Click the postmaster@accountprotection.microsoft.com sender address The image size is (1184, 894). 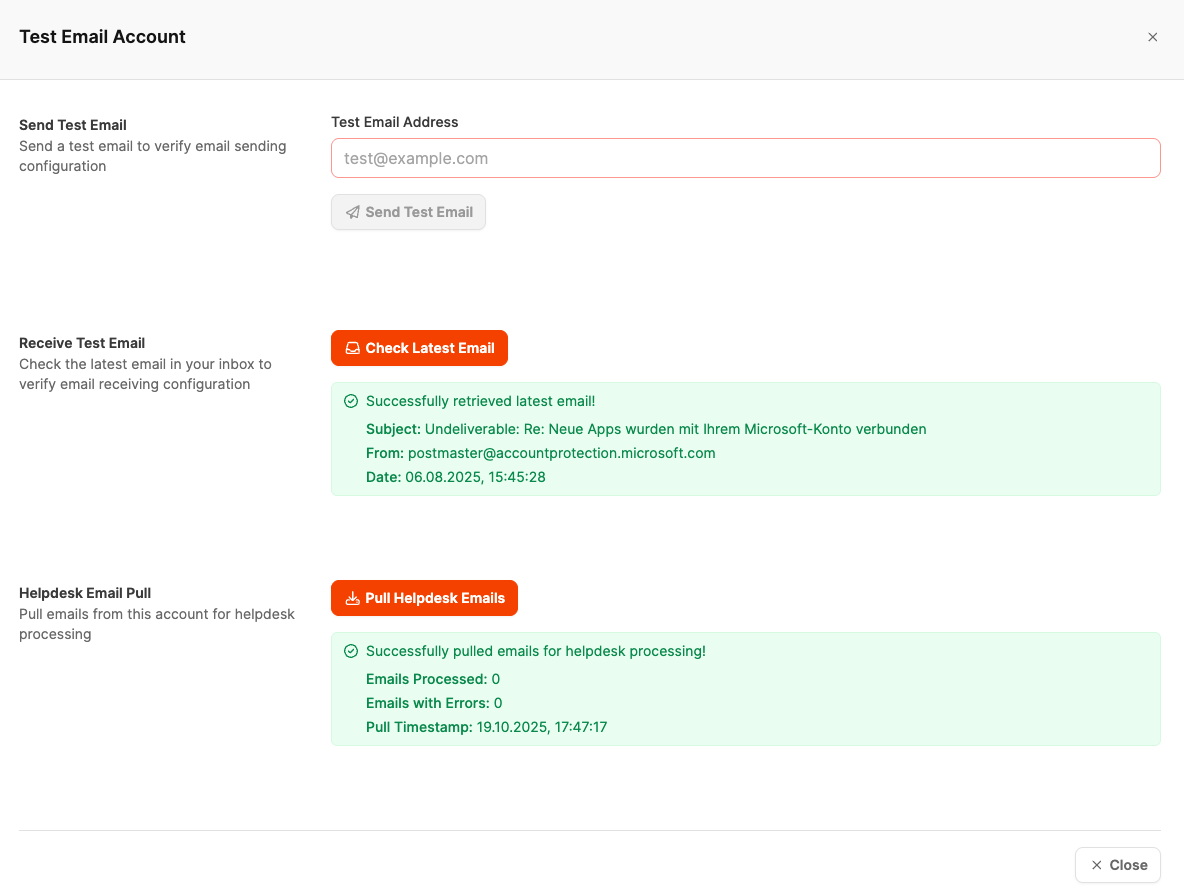(x=561, y=453)
